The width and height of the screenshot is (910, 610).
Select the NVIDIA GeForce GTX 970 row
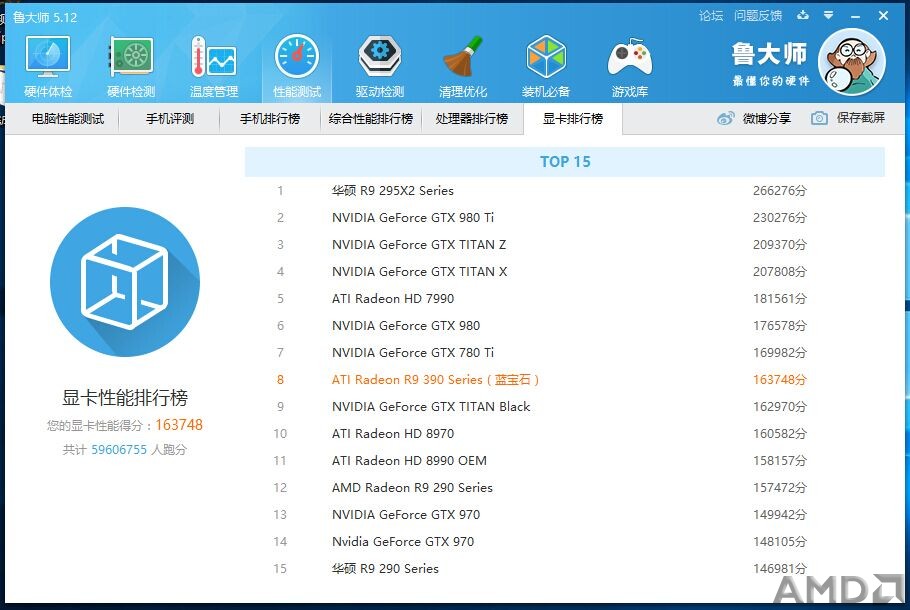coord(565,514)
